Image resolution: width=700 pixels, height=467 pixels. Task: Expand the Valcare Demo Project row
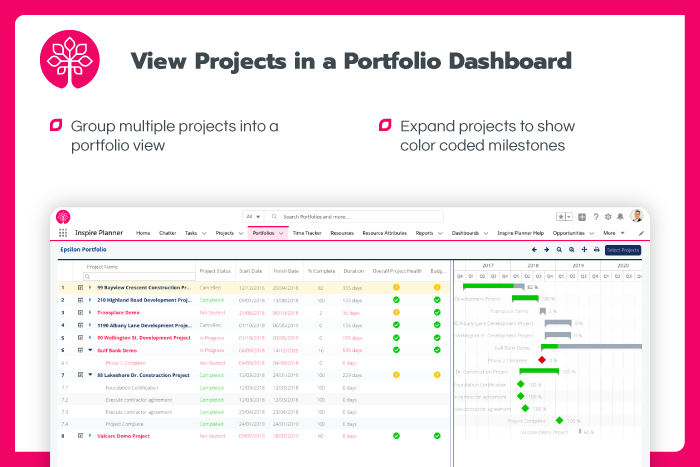coord(90,436)
